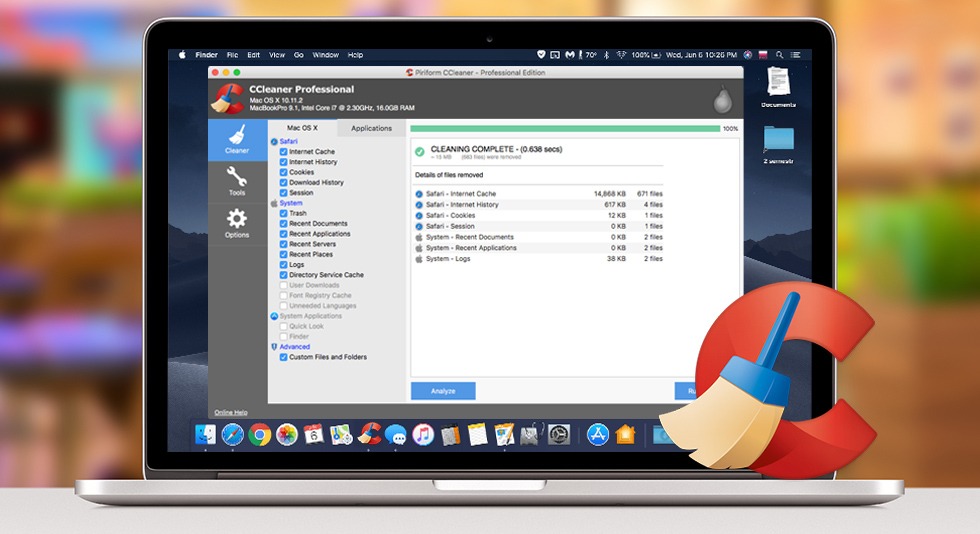Select the Safari group header
Image resolution: width=980 pixels, height=534 pixels.
point(288,141)
